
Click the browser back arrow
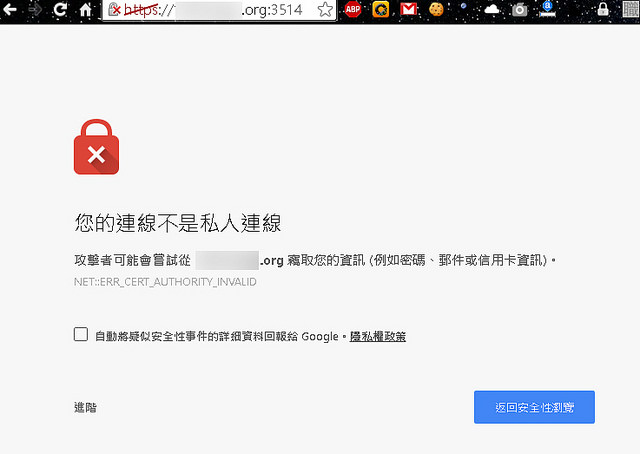pyautogui.click(x=11, y=10)
